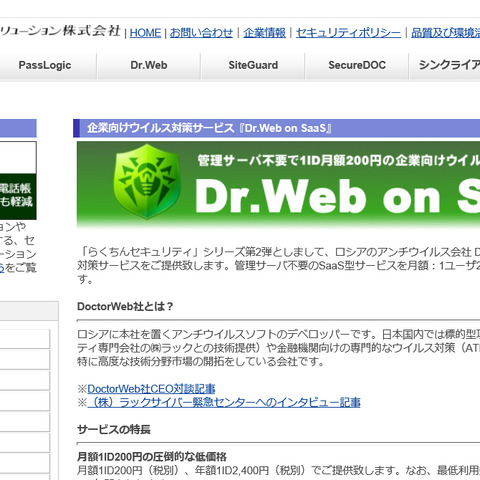Click the リューション株式会社 company name
The height and width of the screenshot is (480, 480).
(60, 31)
